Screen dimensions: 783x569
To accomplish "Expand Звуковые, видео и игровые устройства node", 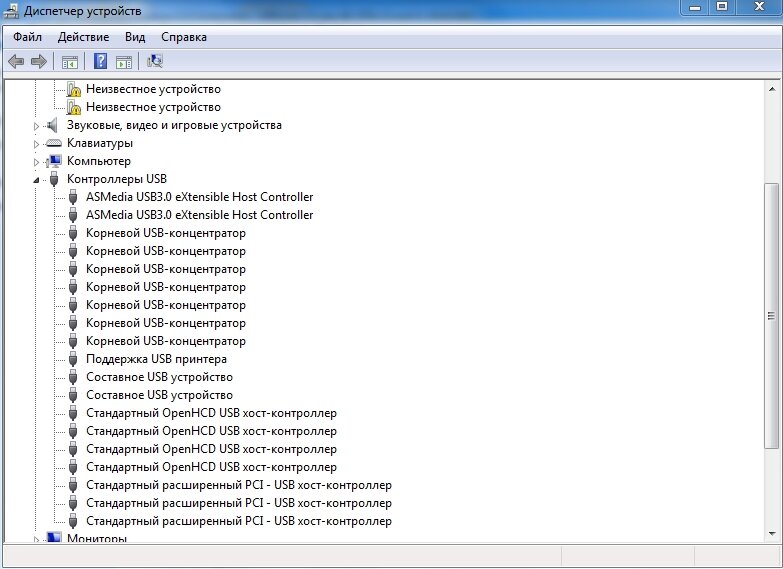I will 36,126.
